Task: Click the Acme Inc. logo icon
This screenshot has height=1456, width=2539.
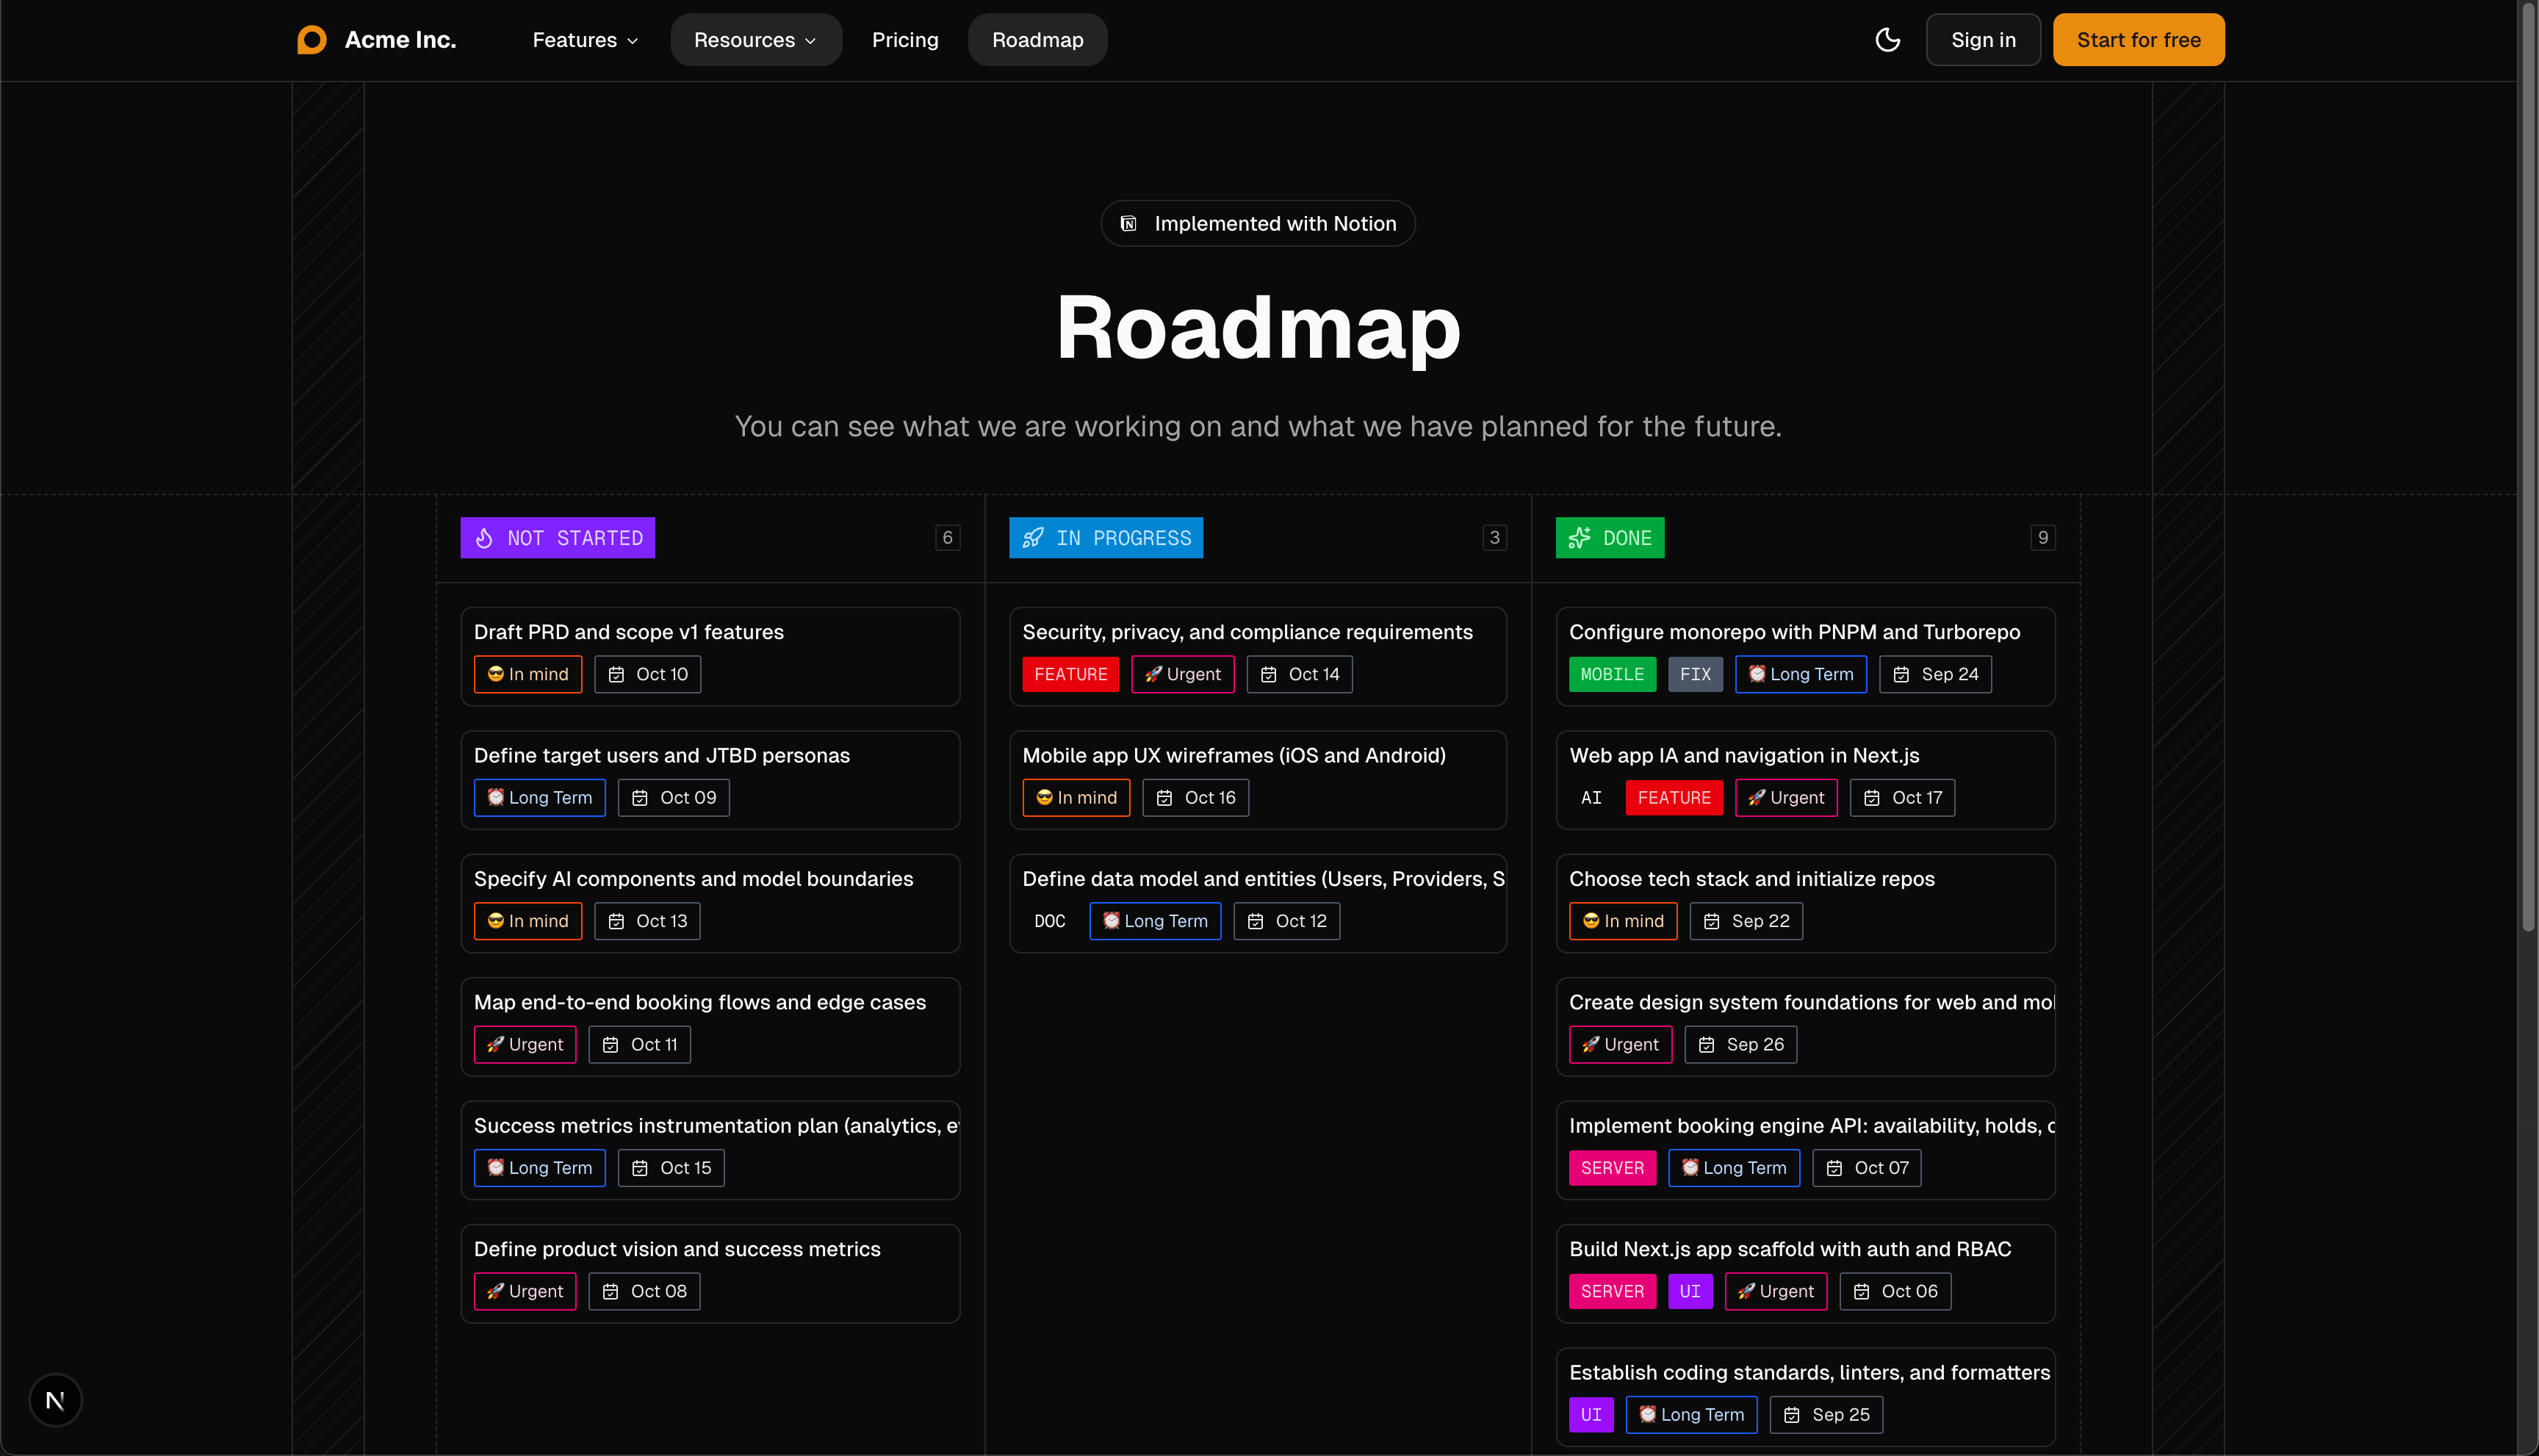Action: [x=311, y=39]
